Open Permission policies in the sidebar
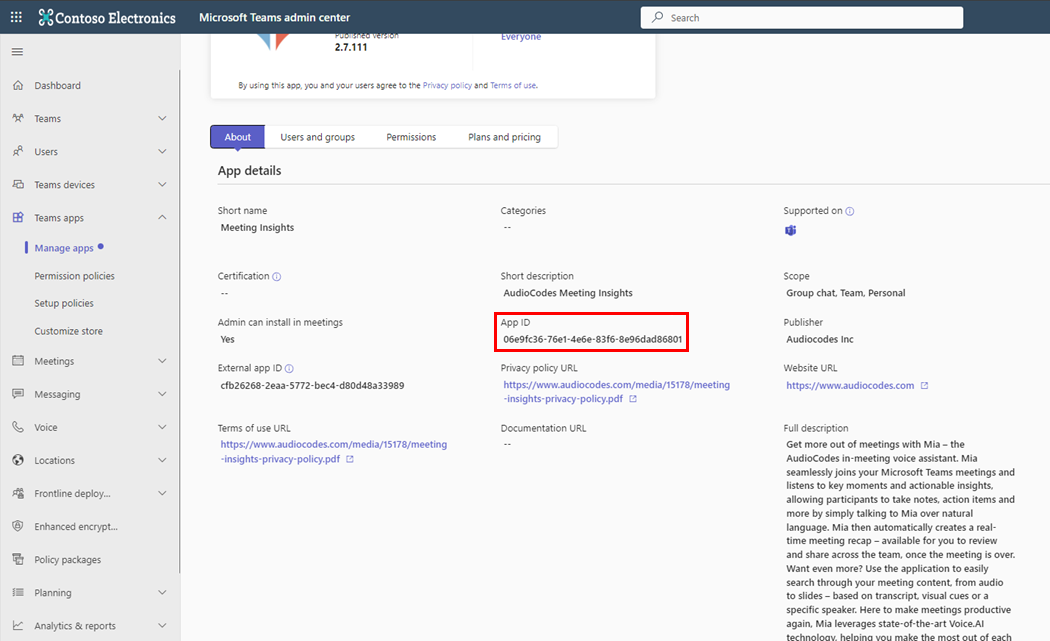The height and width of the screenshot is (641, 1050). 74,276
